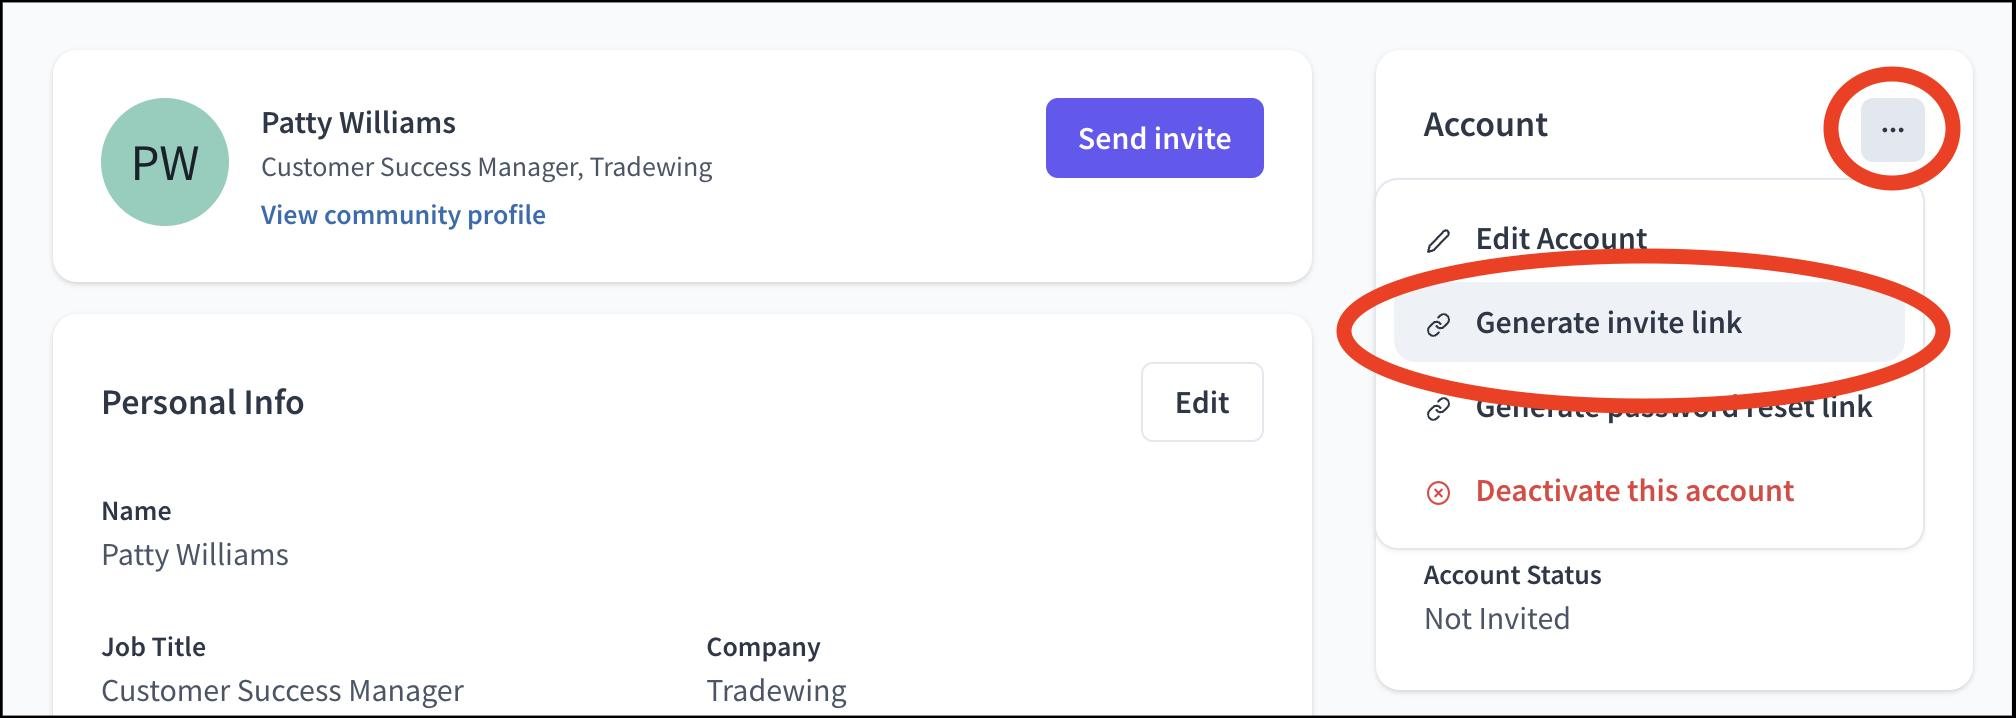Click Edit button in Personal Info
This screenshot has height=718, width=2016.
pyautogui.click(x=1202, y=402)
